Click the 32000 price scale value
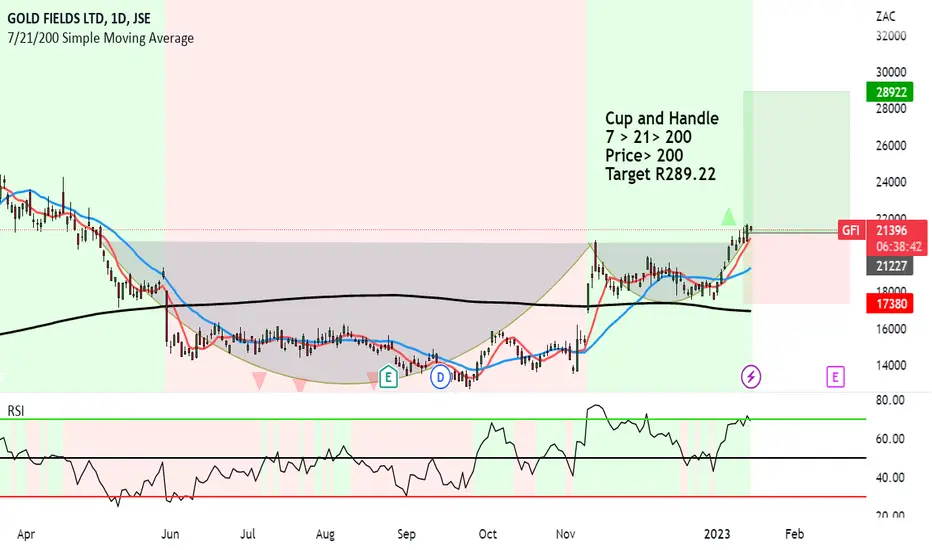The width and height of the screenshot is (932, 550). 891,36
